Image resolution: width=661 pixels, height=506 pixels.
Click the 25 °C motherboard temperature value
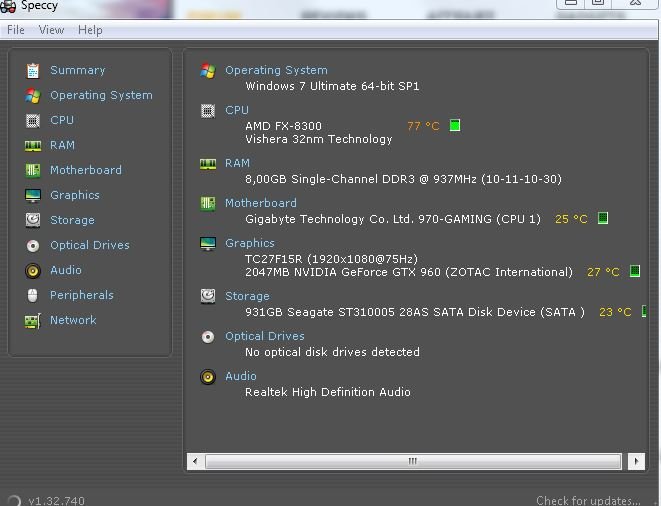coord(571,219)
